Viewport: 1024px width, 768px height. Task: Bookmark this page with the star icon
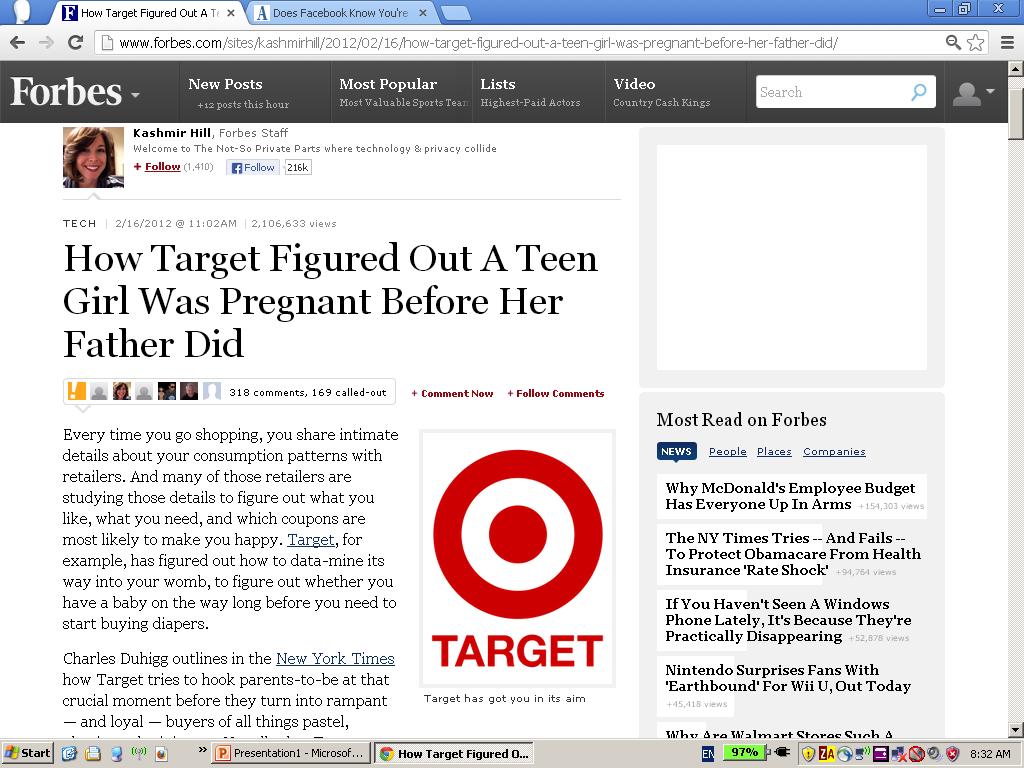point(976,43)
